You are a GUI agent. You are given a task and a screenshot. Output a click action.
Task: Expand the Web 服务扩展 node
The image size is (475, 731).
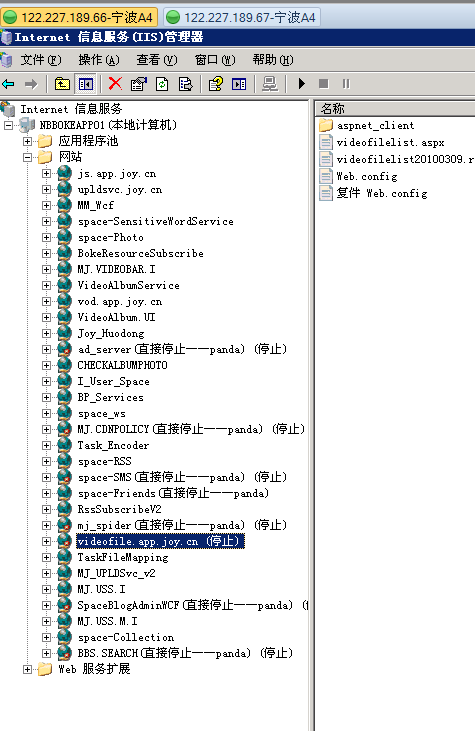pyautogui.click(x=28, y=669)
